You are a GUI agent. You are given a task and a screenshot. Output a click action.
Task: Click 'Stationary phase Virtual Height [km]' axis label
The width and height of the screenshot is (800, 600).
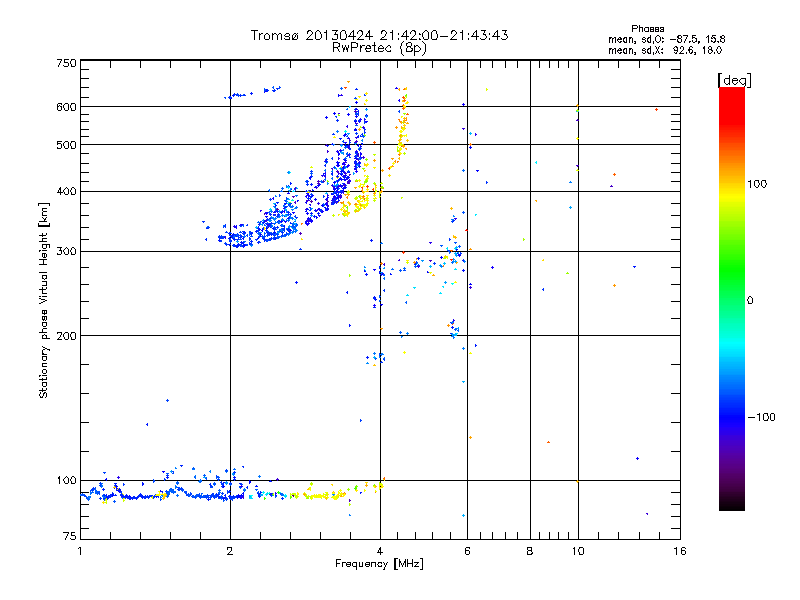coord(44,300)
